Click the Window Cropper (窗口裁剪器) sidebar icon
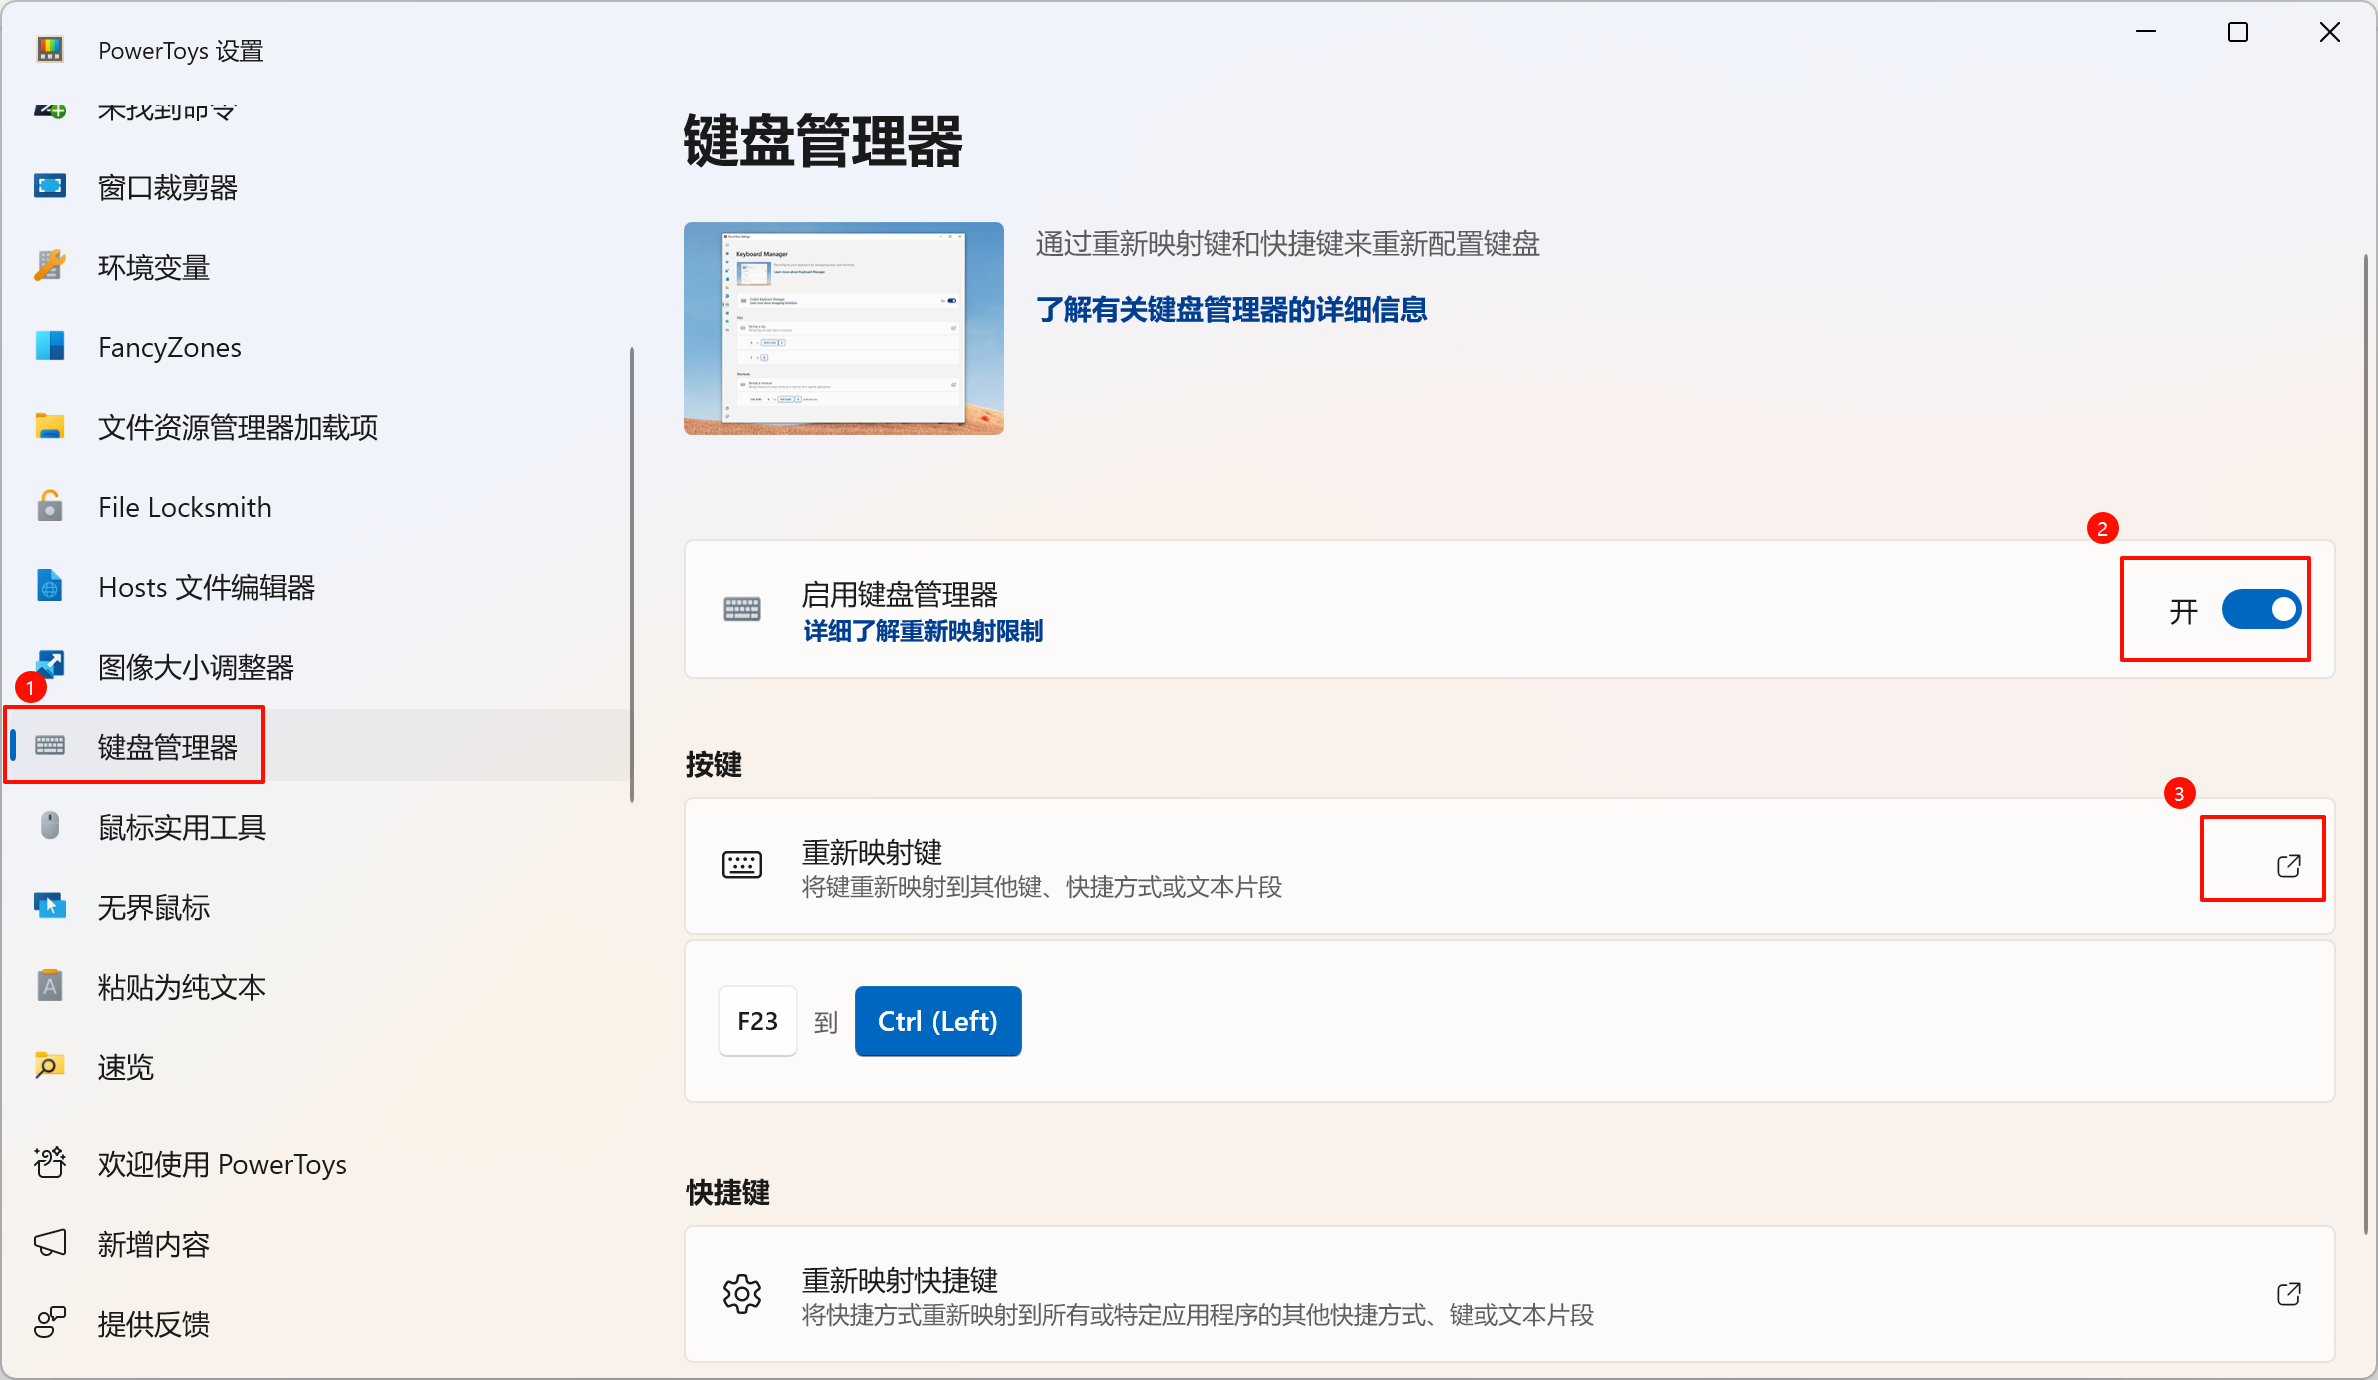 pyautogui.click(x=50, y=187)
